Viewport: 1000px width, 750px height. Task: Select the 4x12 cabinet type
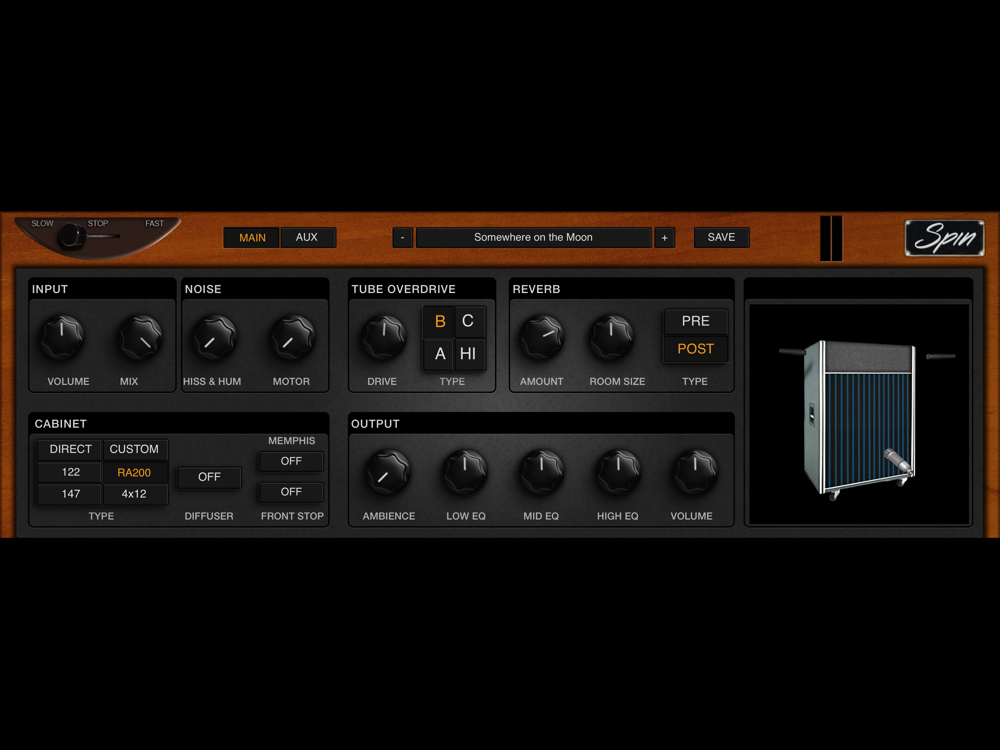click(135, 494)
